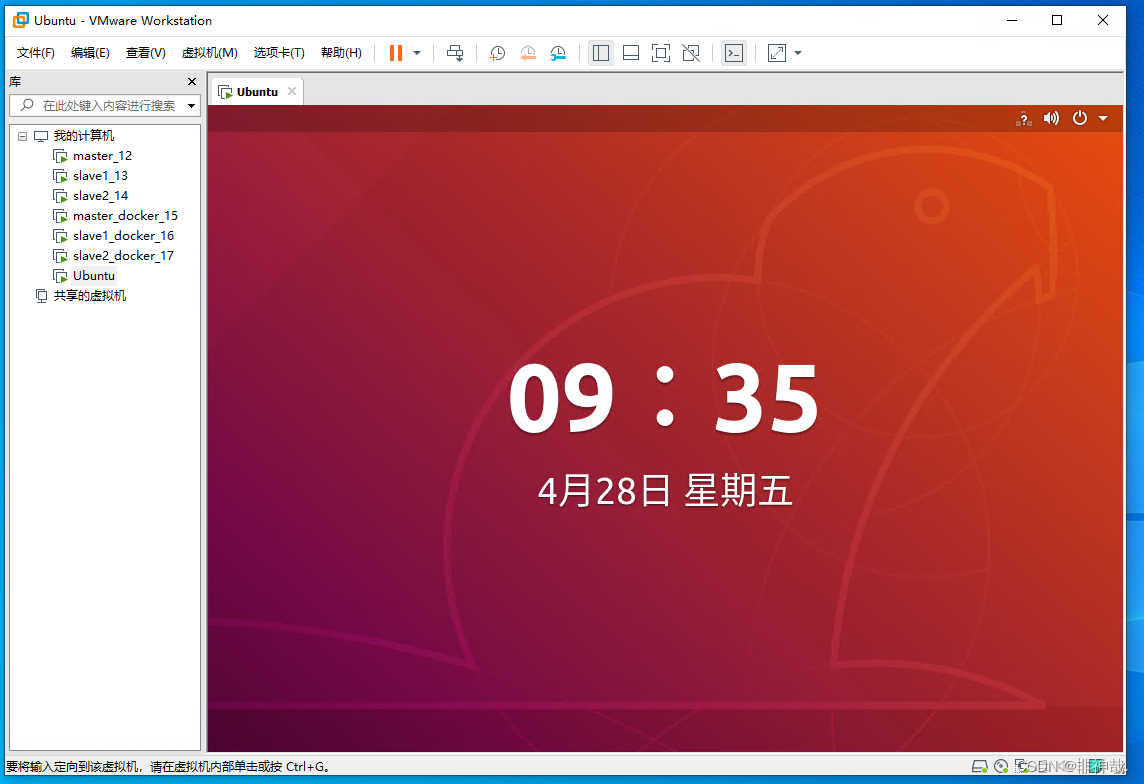Click the master_docker_15 VM icon
The width and height of the screenshot is (1144, 784).
tap(61, 216)
